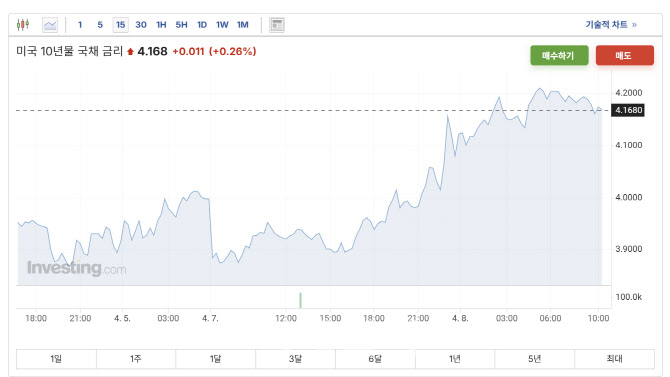Open the 기술적 차트 link
This screenshot has height=377, width=670.
(611, 25)
